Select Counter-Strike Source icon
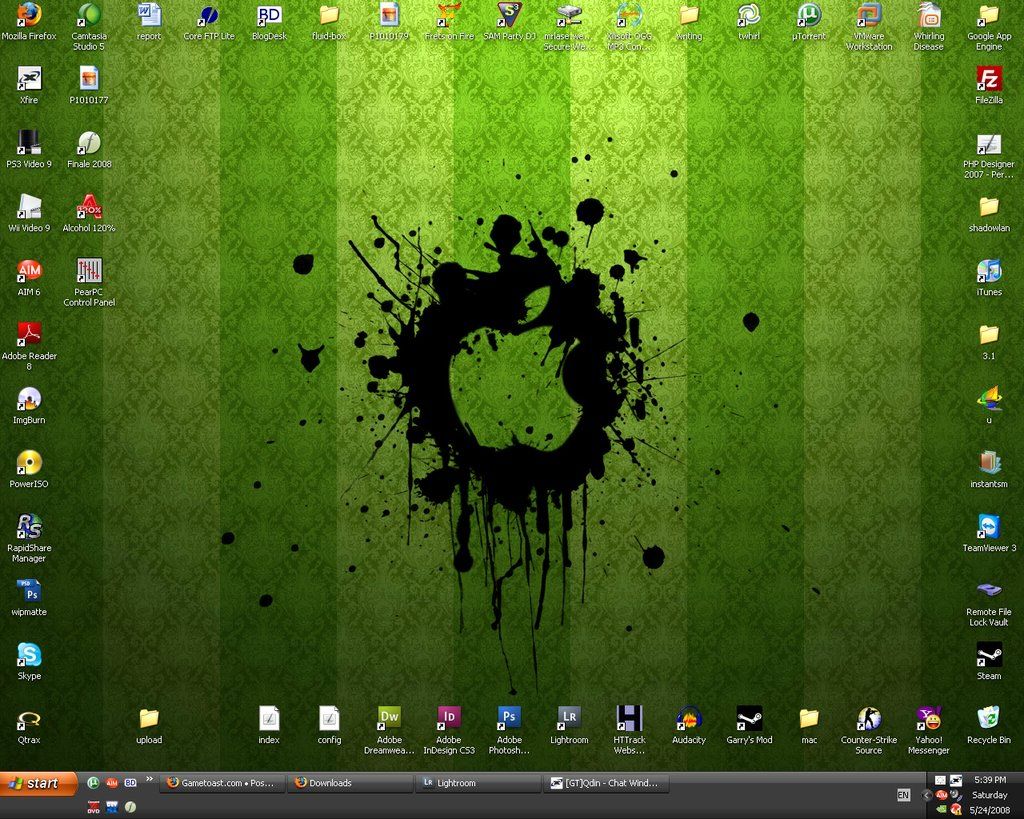1024x819 pixels. (869, 730)
